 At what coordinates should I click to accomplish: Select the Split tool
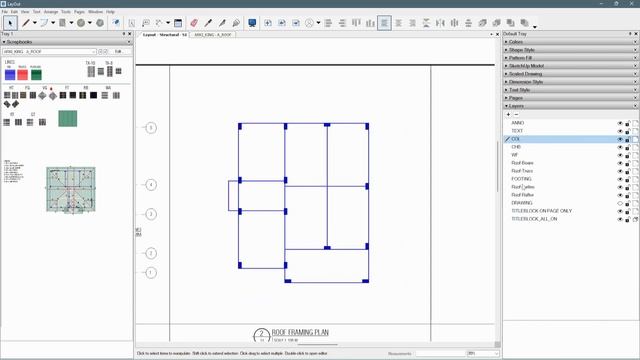[222, 23]
